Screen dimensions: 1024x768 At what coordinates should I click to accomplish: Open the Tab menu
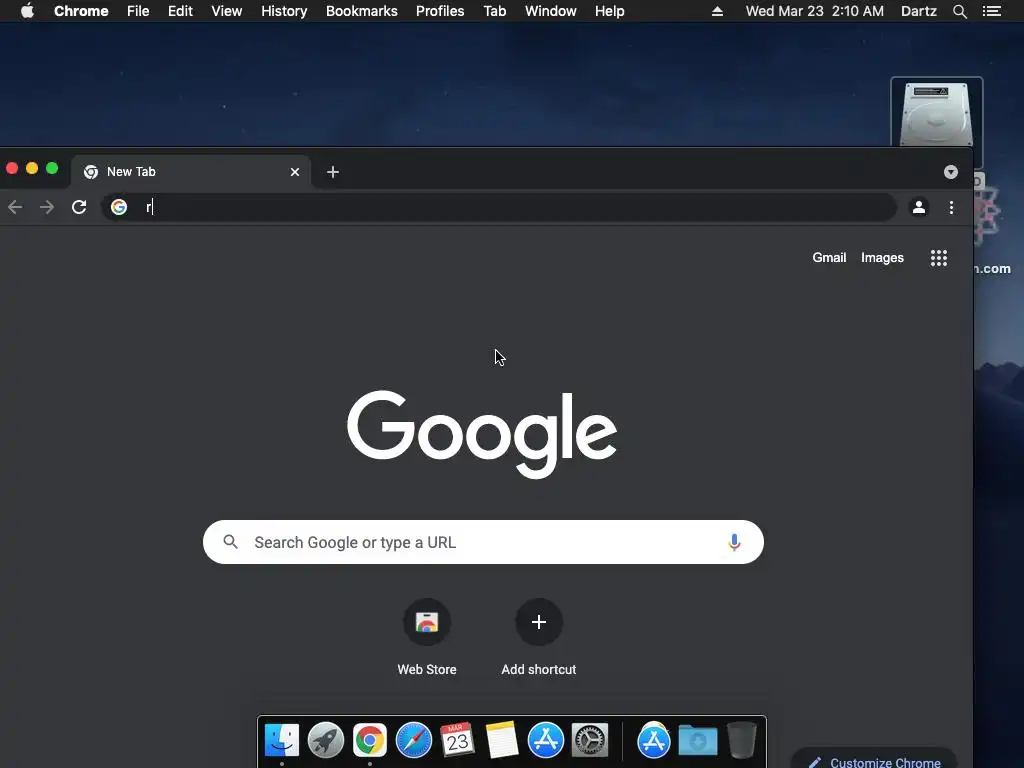click(x=494, y=11)
